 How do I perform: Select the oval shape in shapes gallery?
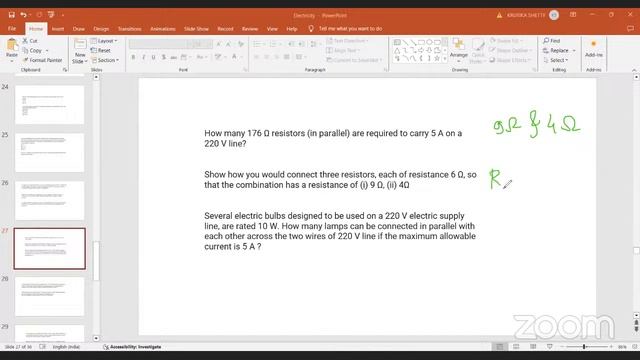click(x=429, y=42)
